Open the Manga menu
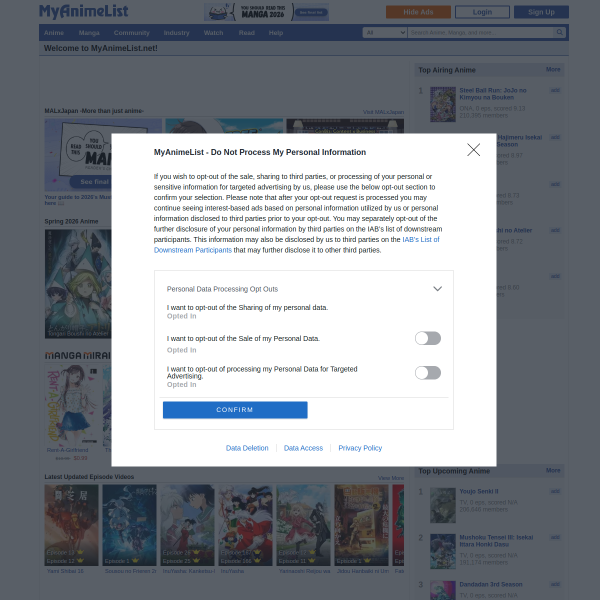The height and width of the screenshot is (600, 600). [x=89, y=33]
